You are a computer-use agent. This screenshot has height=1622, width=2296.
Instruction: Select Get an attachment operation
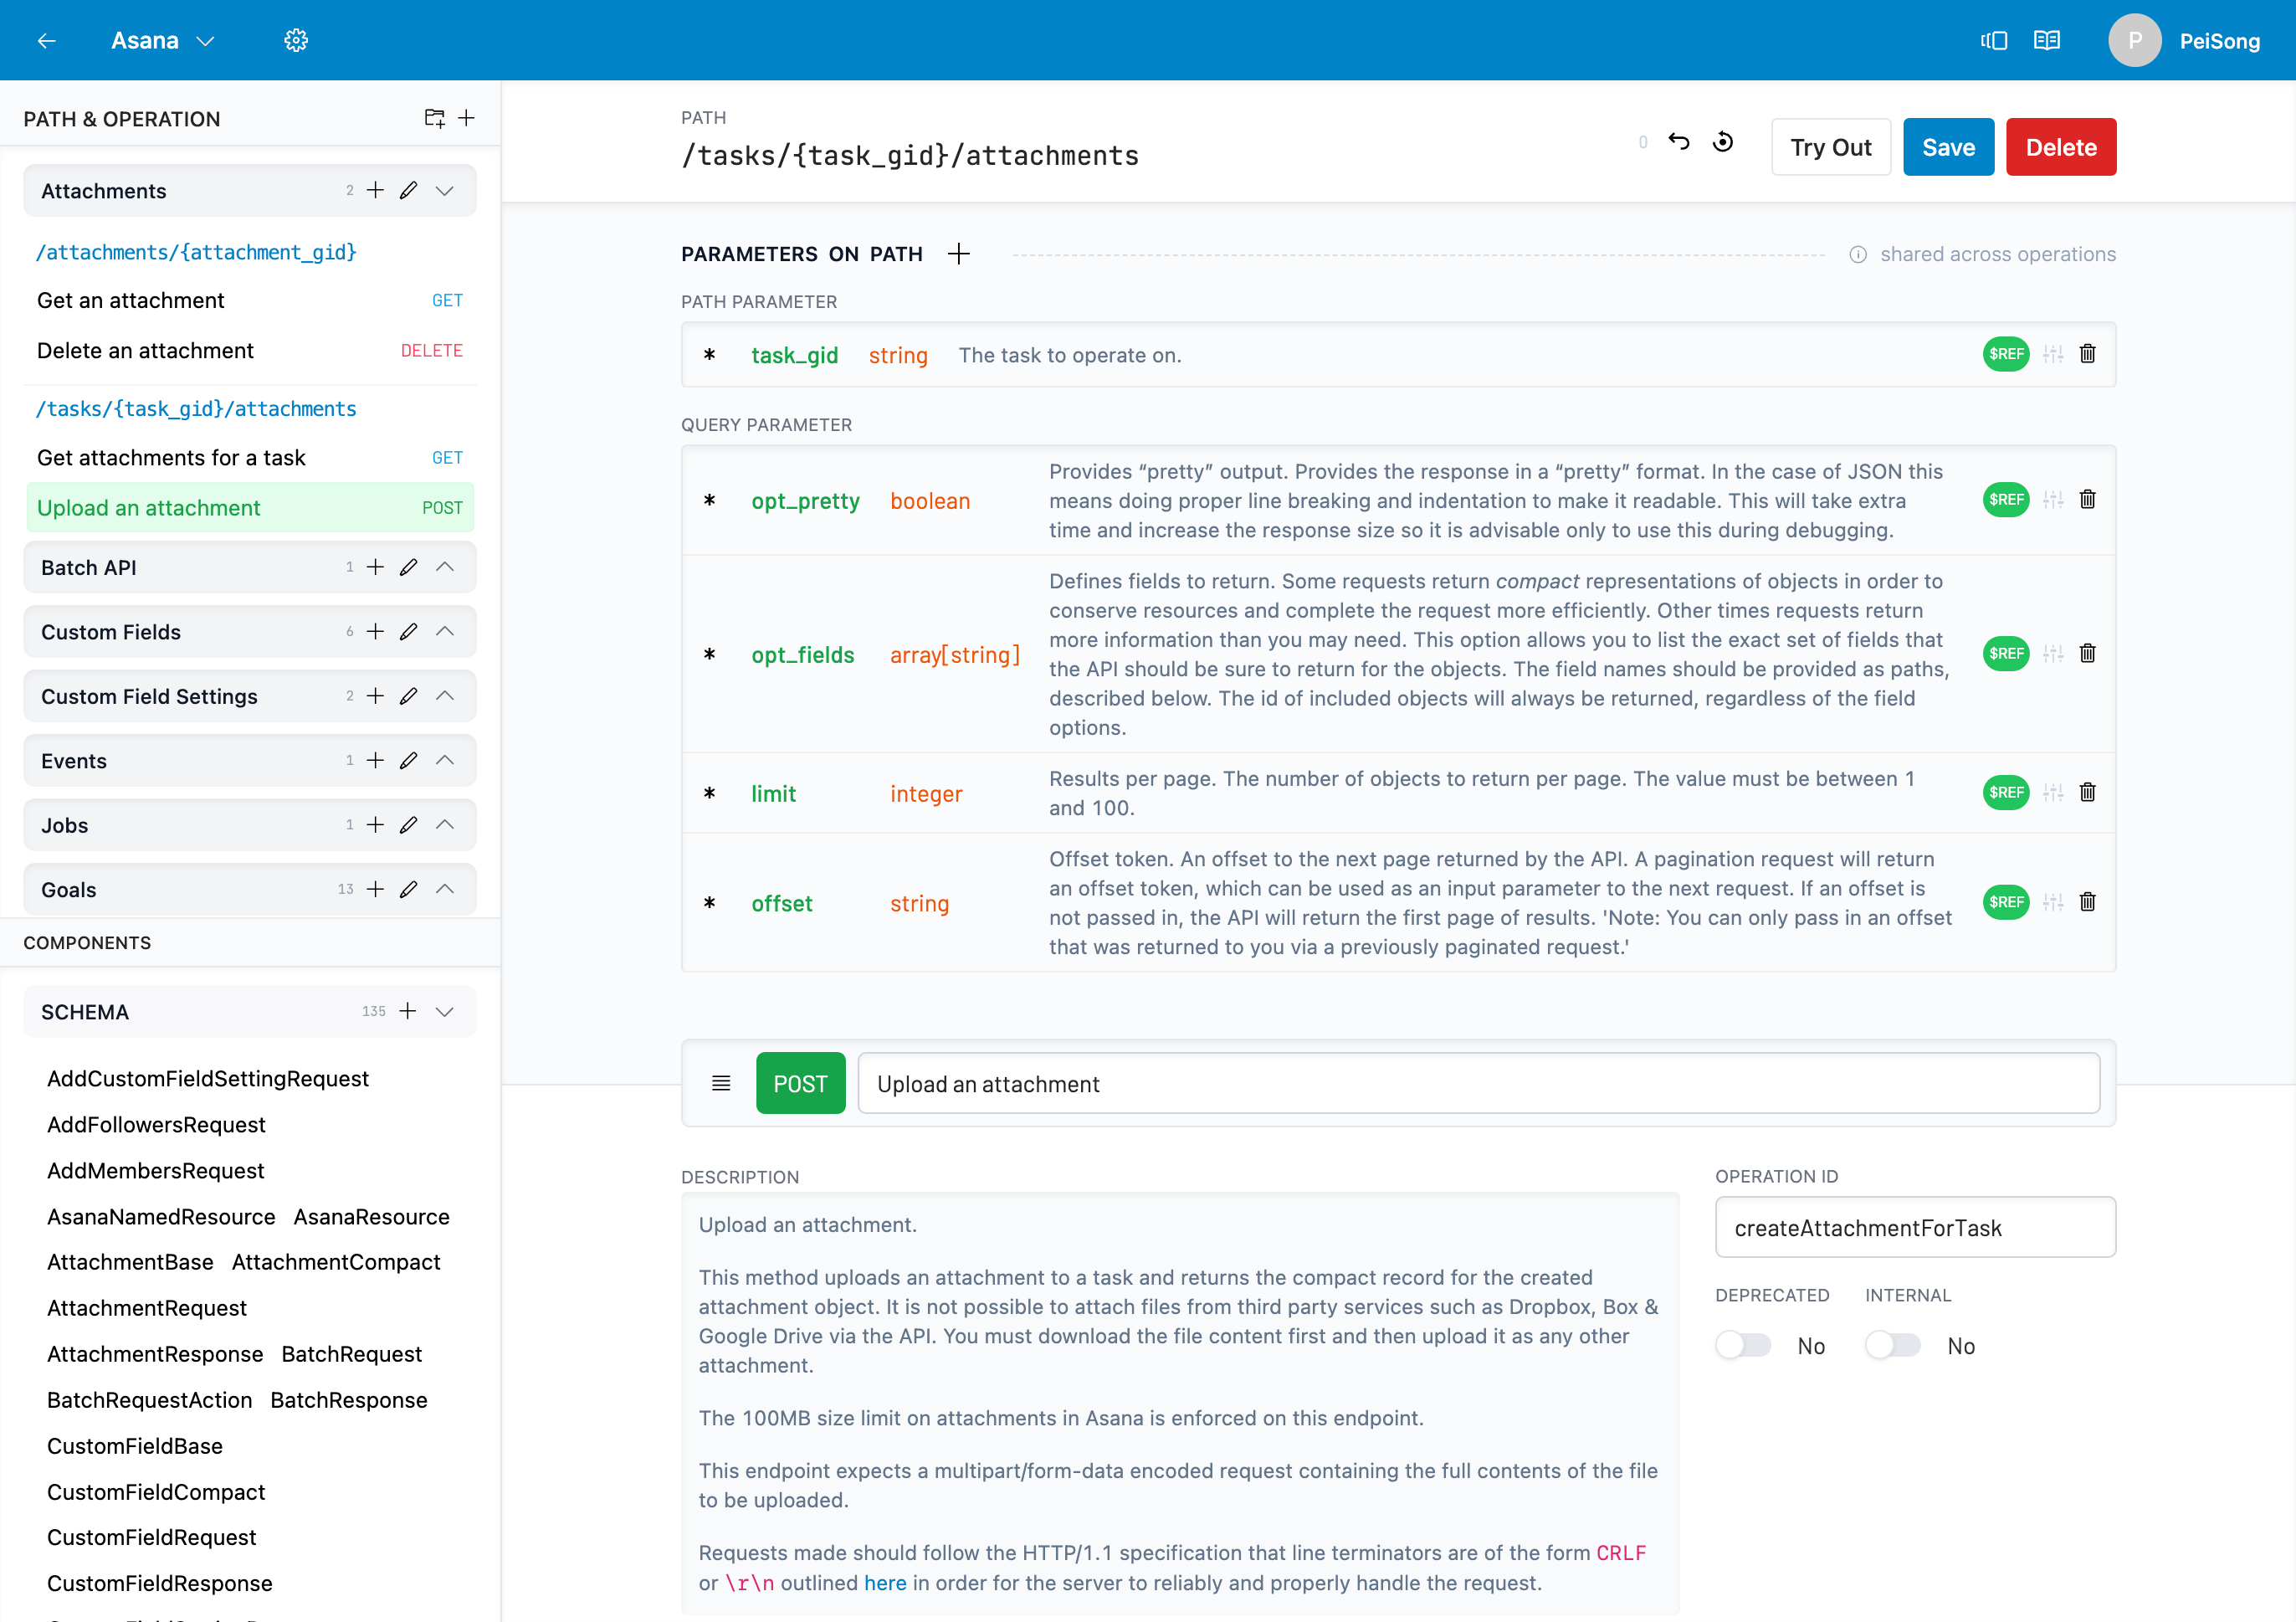250,300
